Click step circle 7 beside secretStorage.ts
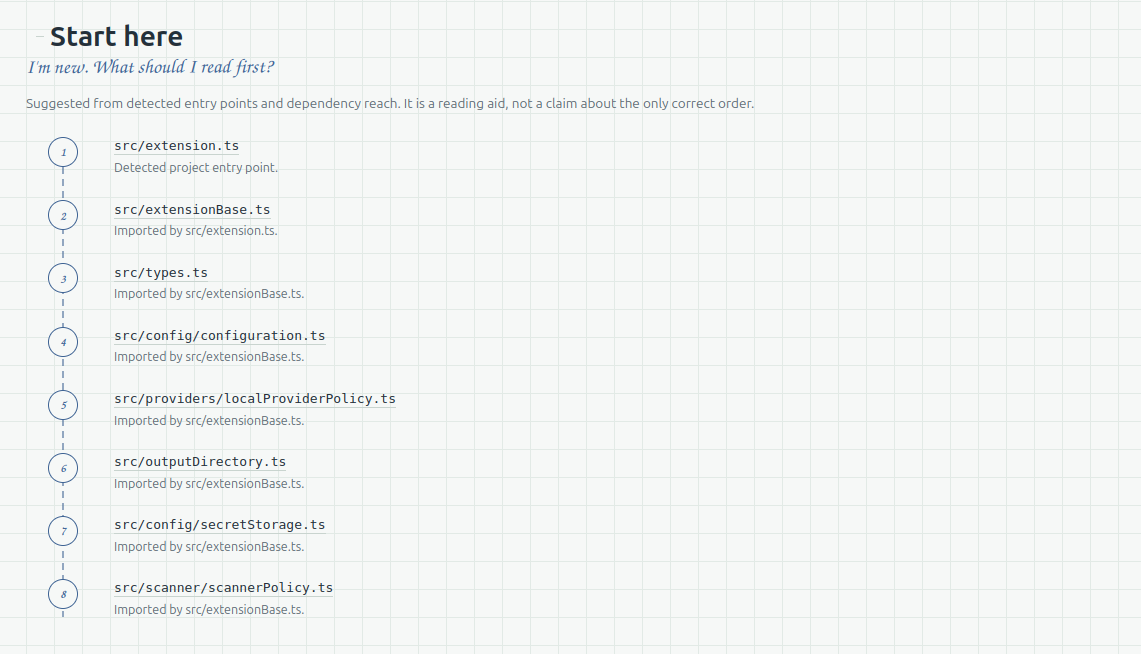This screenshot has width=1141, height=654. click(x=63, y=531)
